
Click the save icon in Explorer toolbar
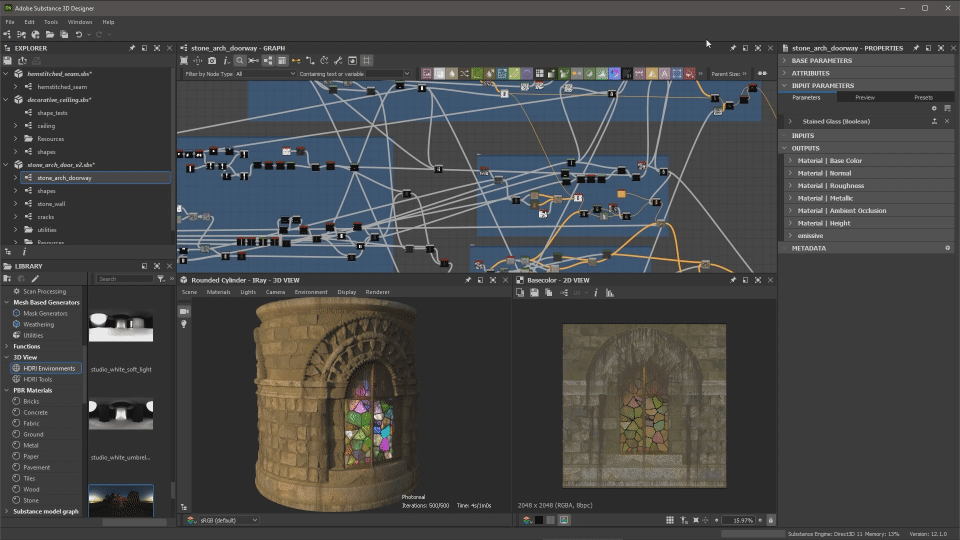pos(8,61)
